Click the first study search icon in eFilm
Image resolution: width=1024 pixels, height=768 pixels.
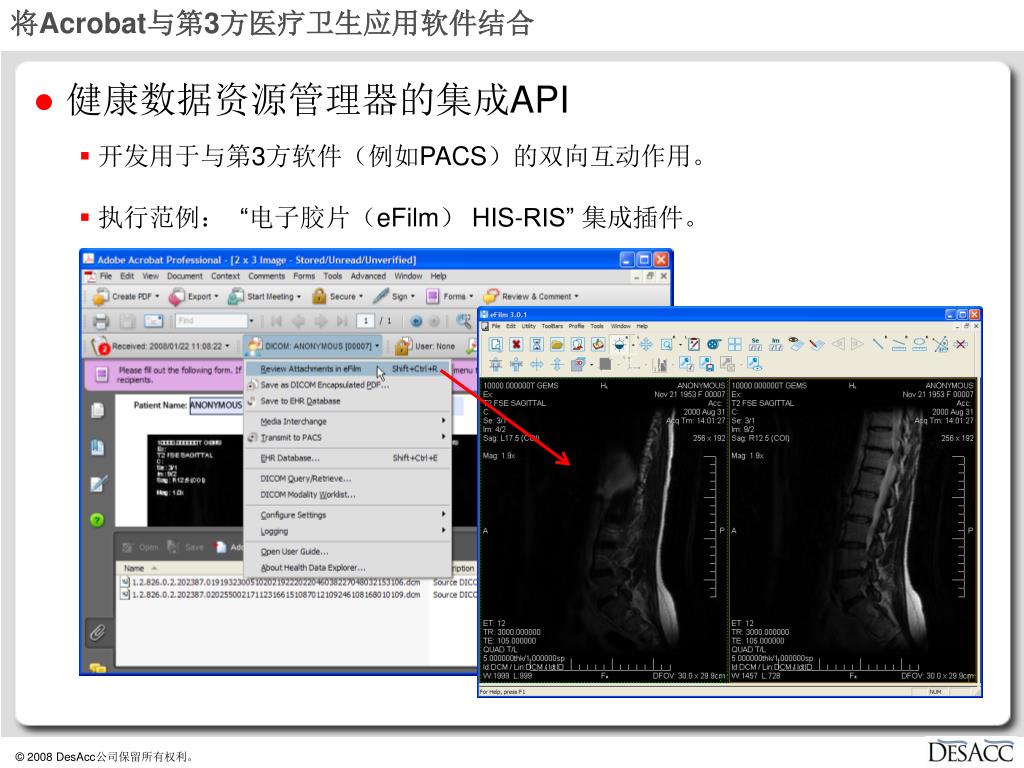(x=496, y=344)
